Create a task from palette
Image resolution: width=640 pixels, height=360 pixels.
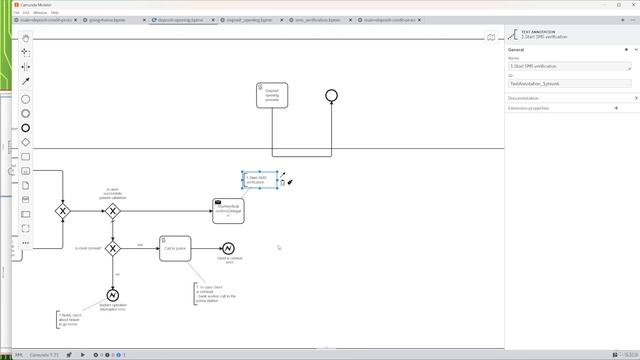pos(25,157)
